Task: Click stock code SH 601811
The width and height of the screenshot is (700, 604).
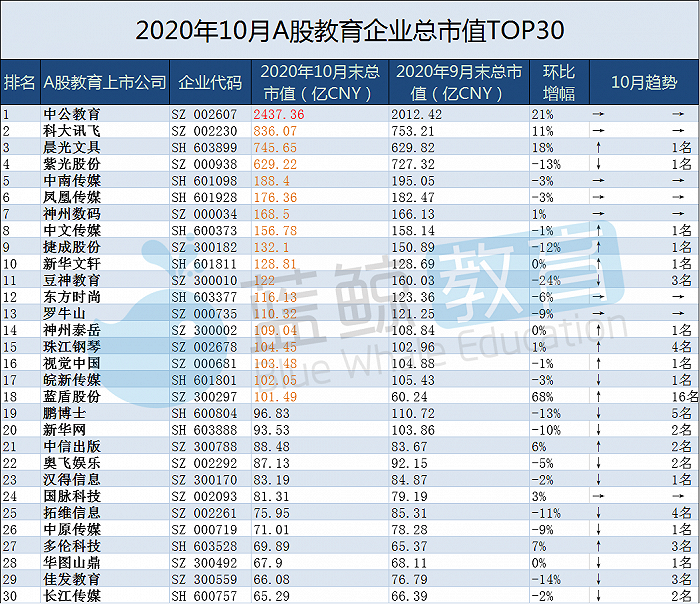Action: 204,264
